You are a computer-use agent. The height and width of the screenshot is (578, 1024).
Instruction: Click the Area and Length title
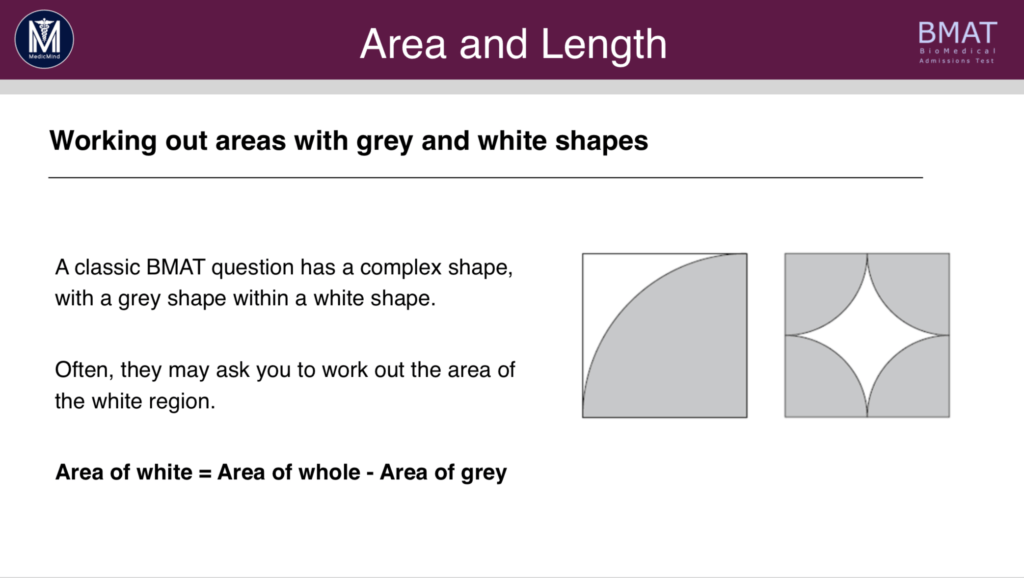[x=513, y=44]
